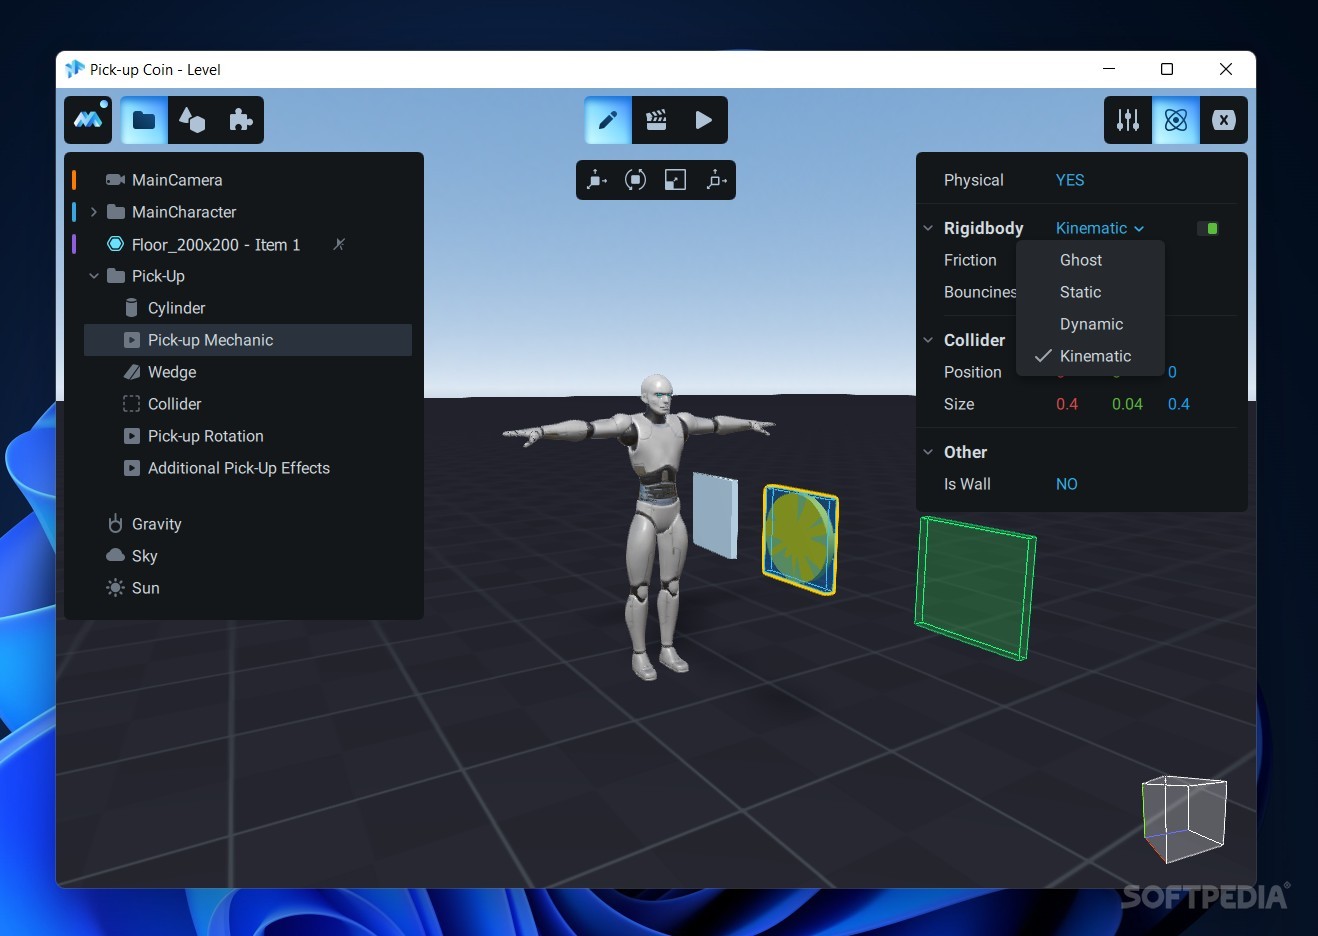Select the Pick-Up folder label

pos(158,276)
